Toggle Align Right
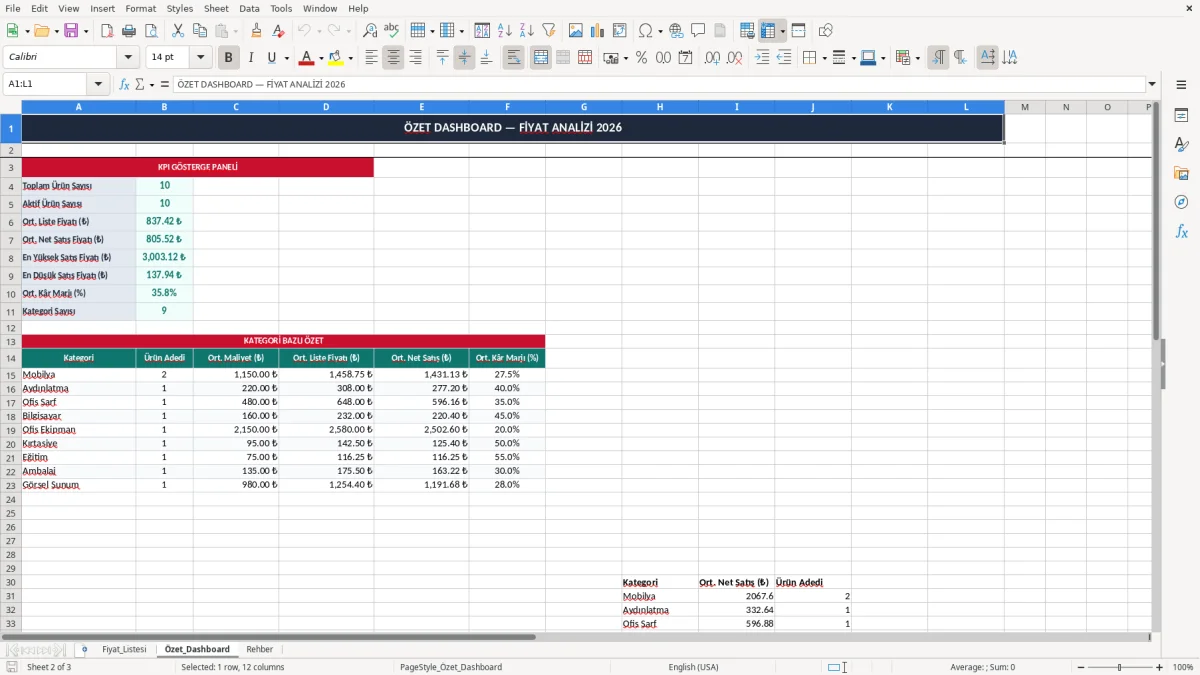The image size is (1200, 675). (x=415, y=58)
